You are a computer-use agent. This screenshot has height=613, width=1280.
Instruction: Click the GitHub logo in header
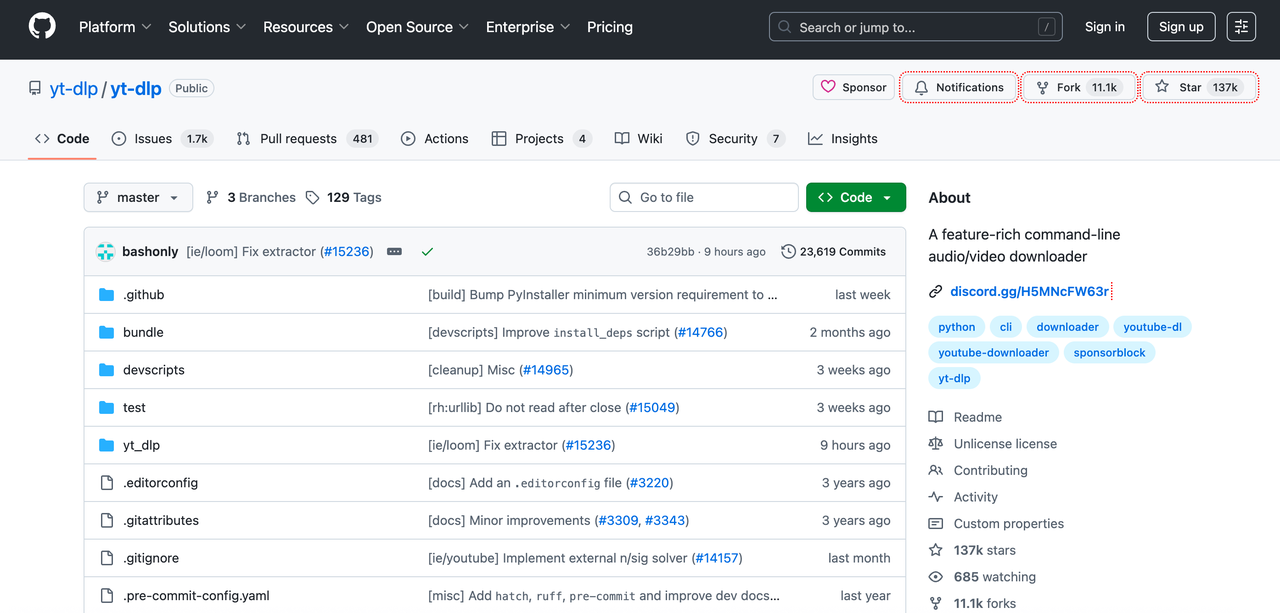[x=42, y=27]
